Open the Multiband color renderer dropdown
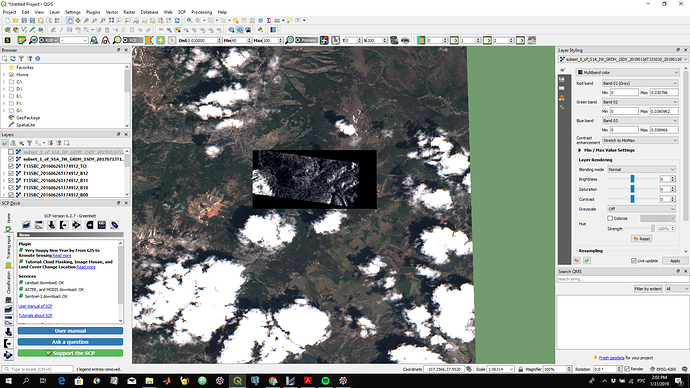The width and height of the screenshot is (690, 388). click(x=628, y=72)
